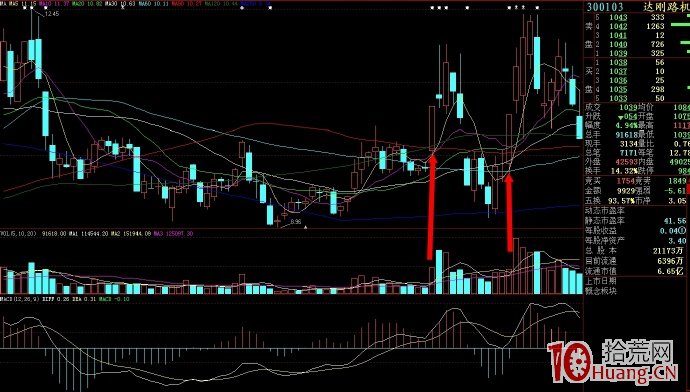690x392 pixels.
Task: Click the 总手 value 91618
Action: 626,135
